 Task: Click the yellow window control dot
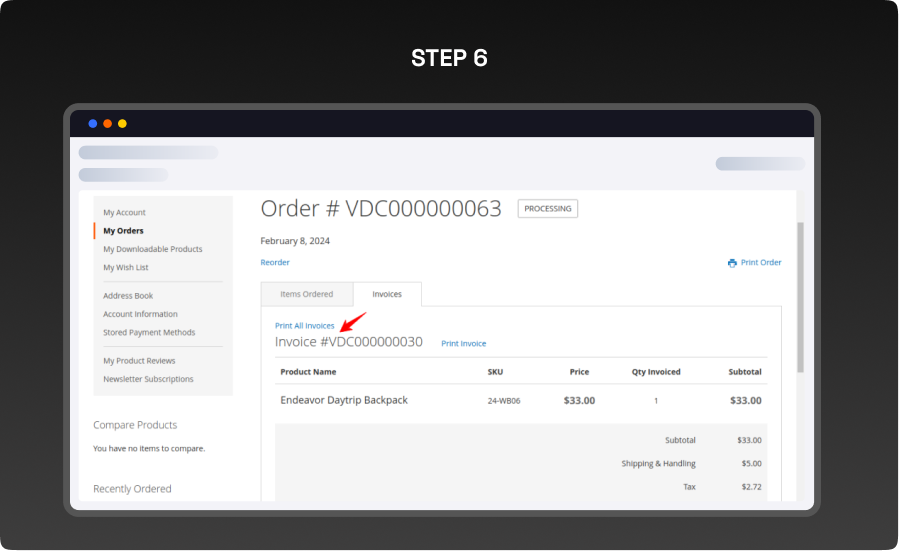122,124
